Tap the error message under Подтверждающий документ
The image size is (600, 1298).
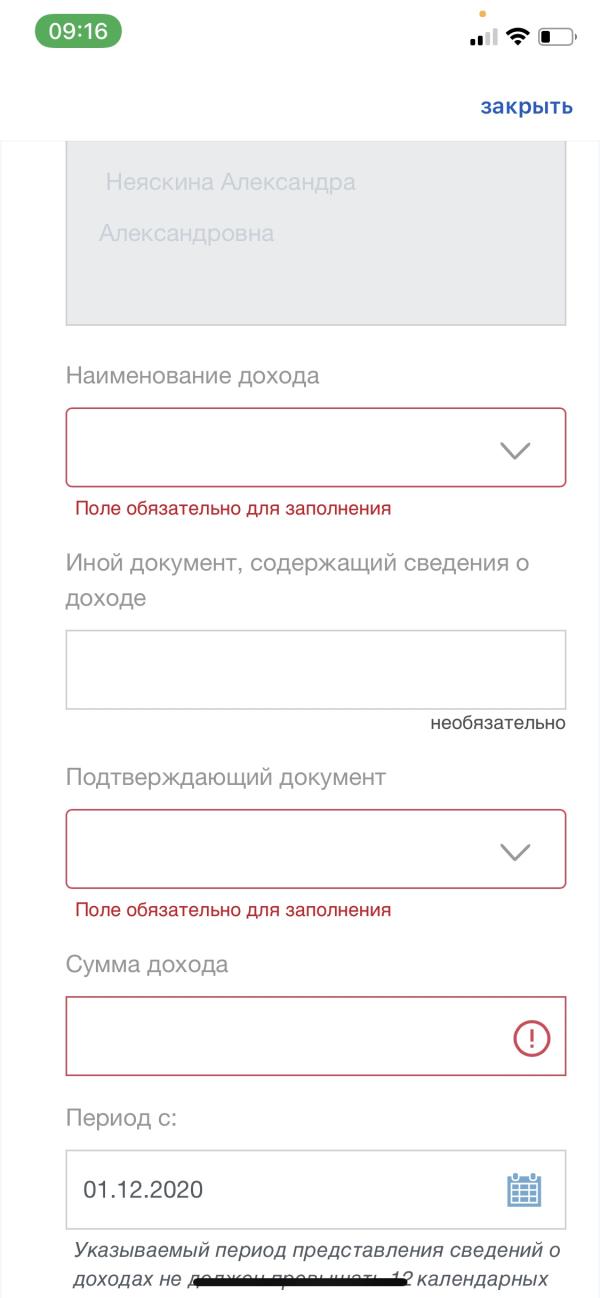click(232, 910)
